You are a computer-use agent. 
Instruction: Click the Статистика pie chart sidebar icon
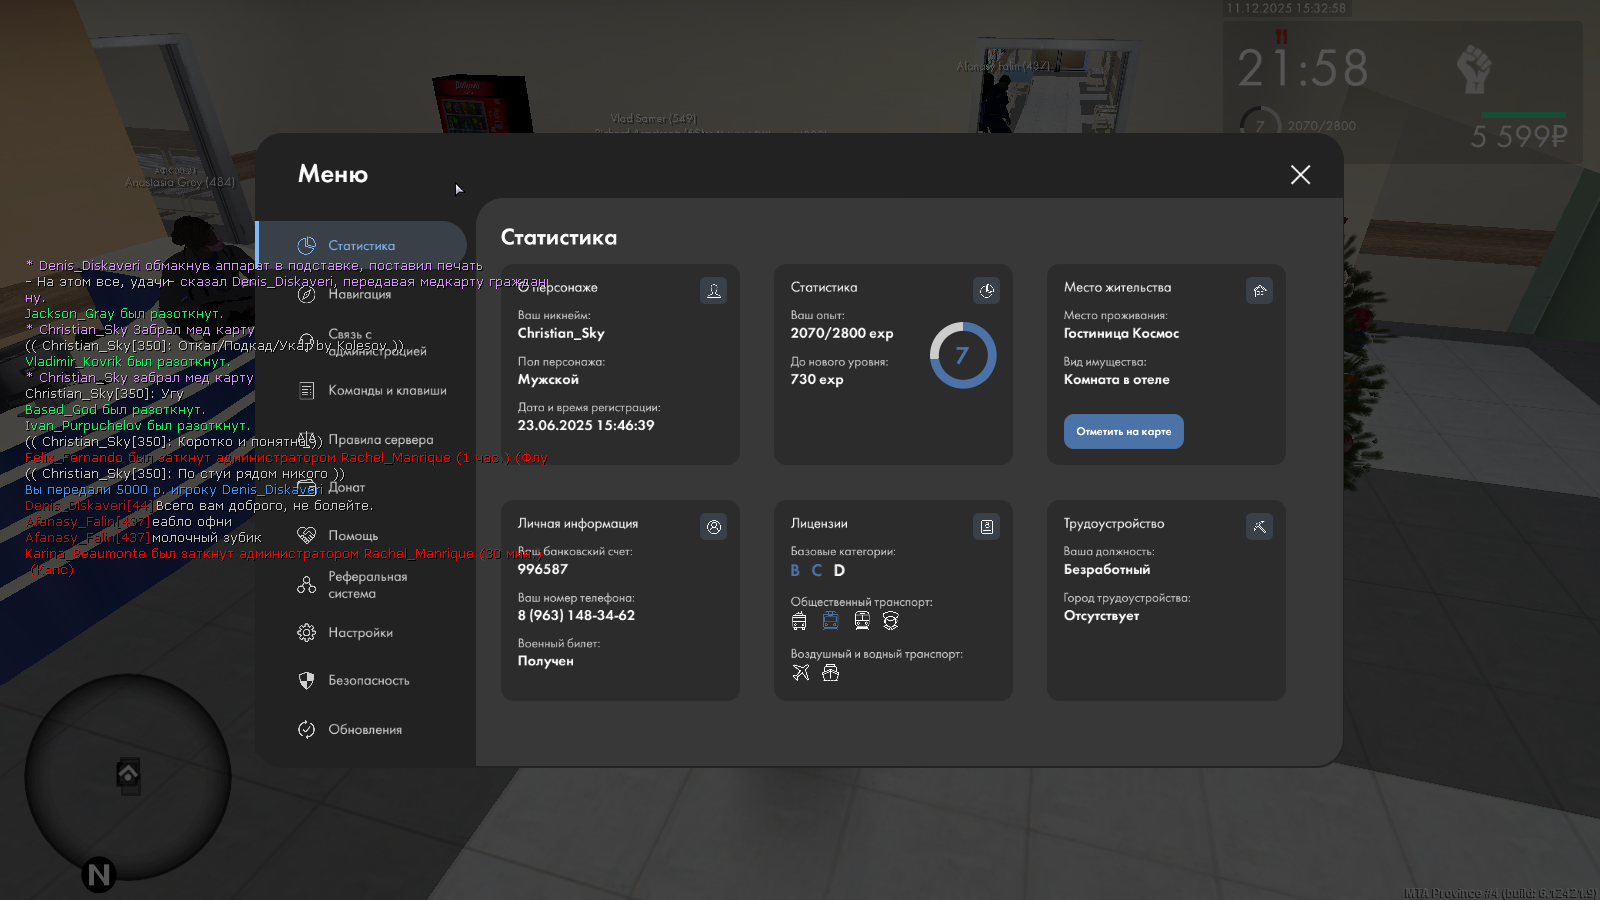[x=307, y=245]
